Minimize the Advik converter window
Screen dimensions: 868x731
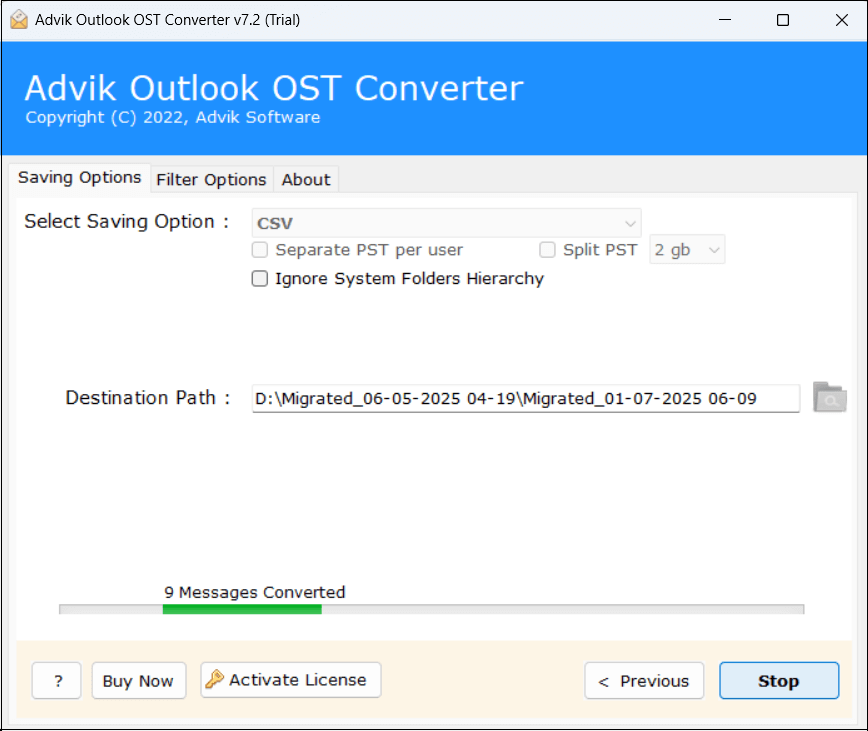(725, 20)
